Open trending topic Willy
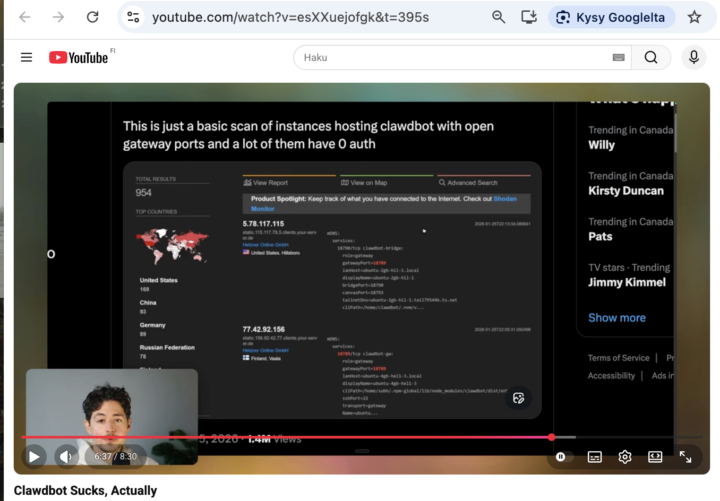 601,145
